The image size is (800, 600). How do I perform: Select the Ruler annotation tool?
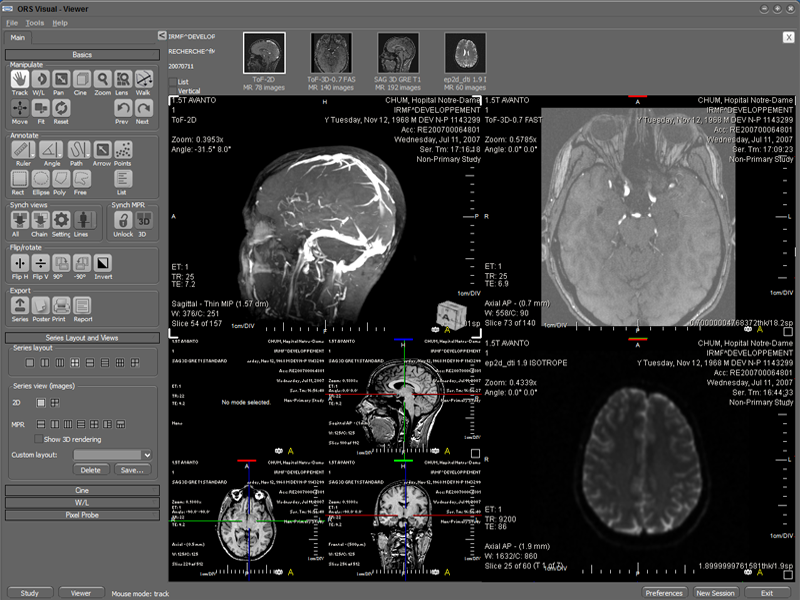click(x=20, y=150)
